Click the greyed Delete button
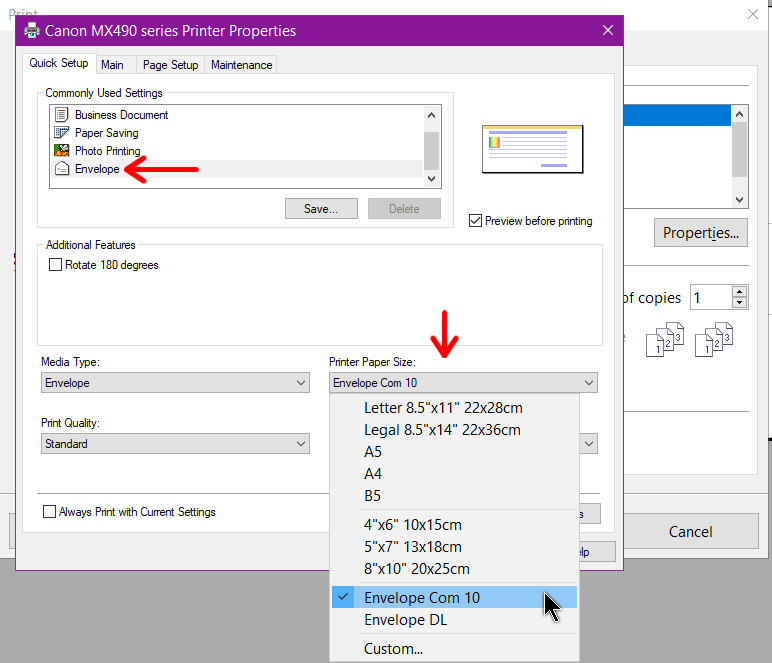This screenshot has height=663, width=772. pyautogui.click(x=404, y=209)
